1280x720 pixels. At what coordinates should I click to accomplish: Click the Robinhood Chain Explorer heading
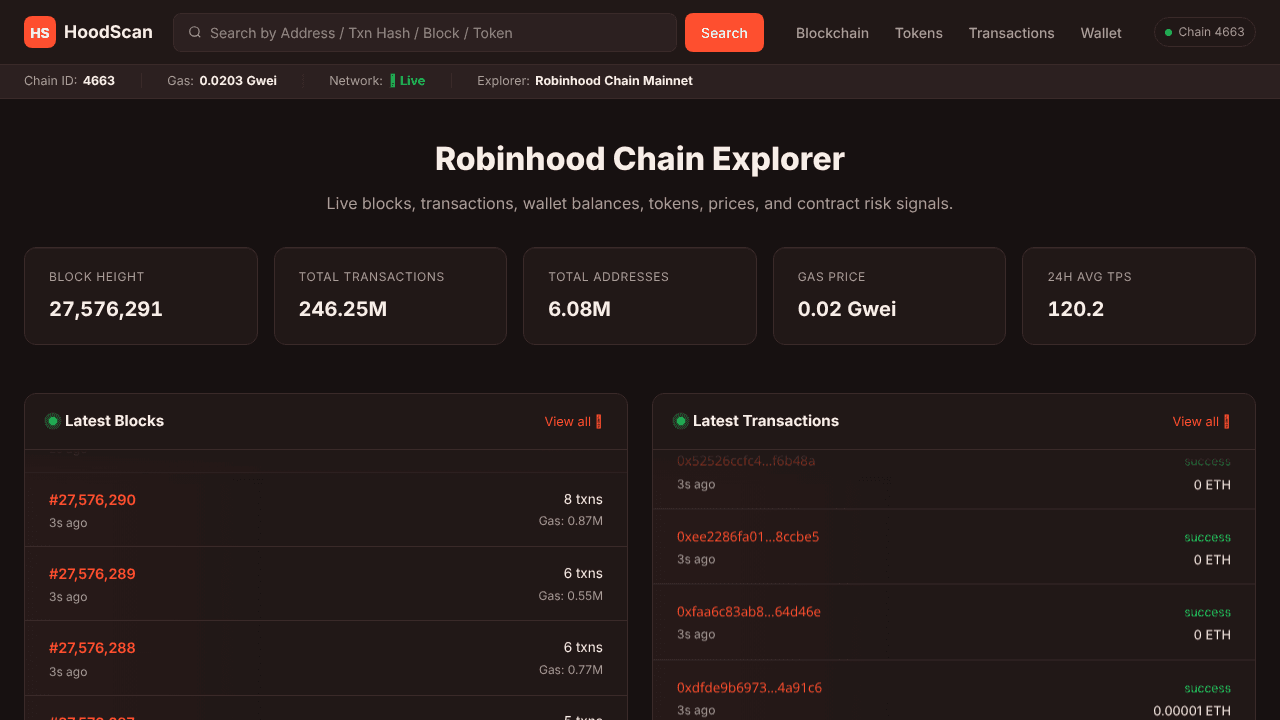pyautogui.click(x=640, y=159)
